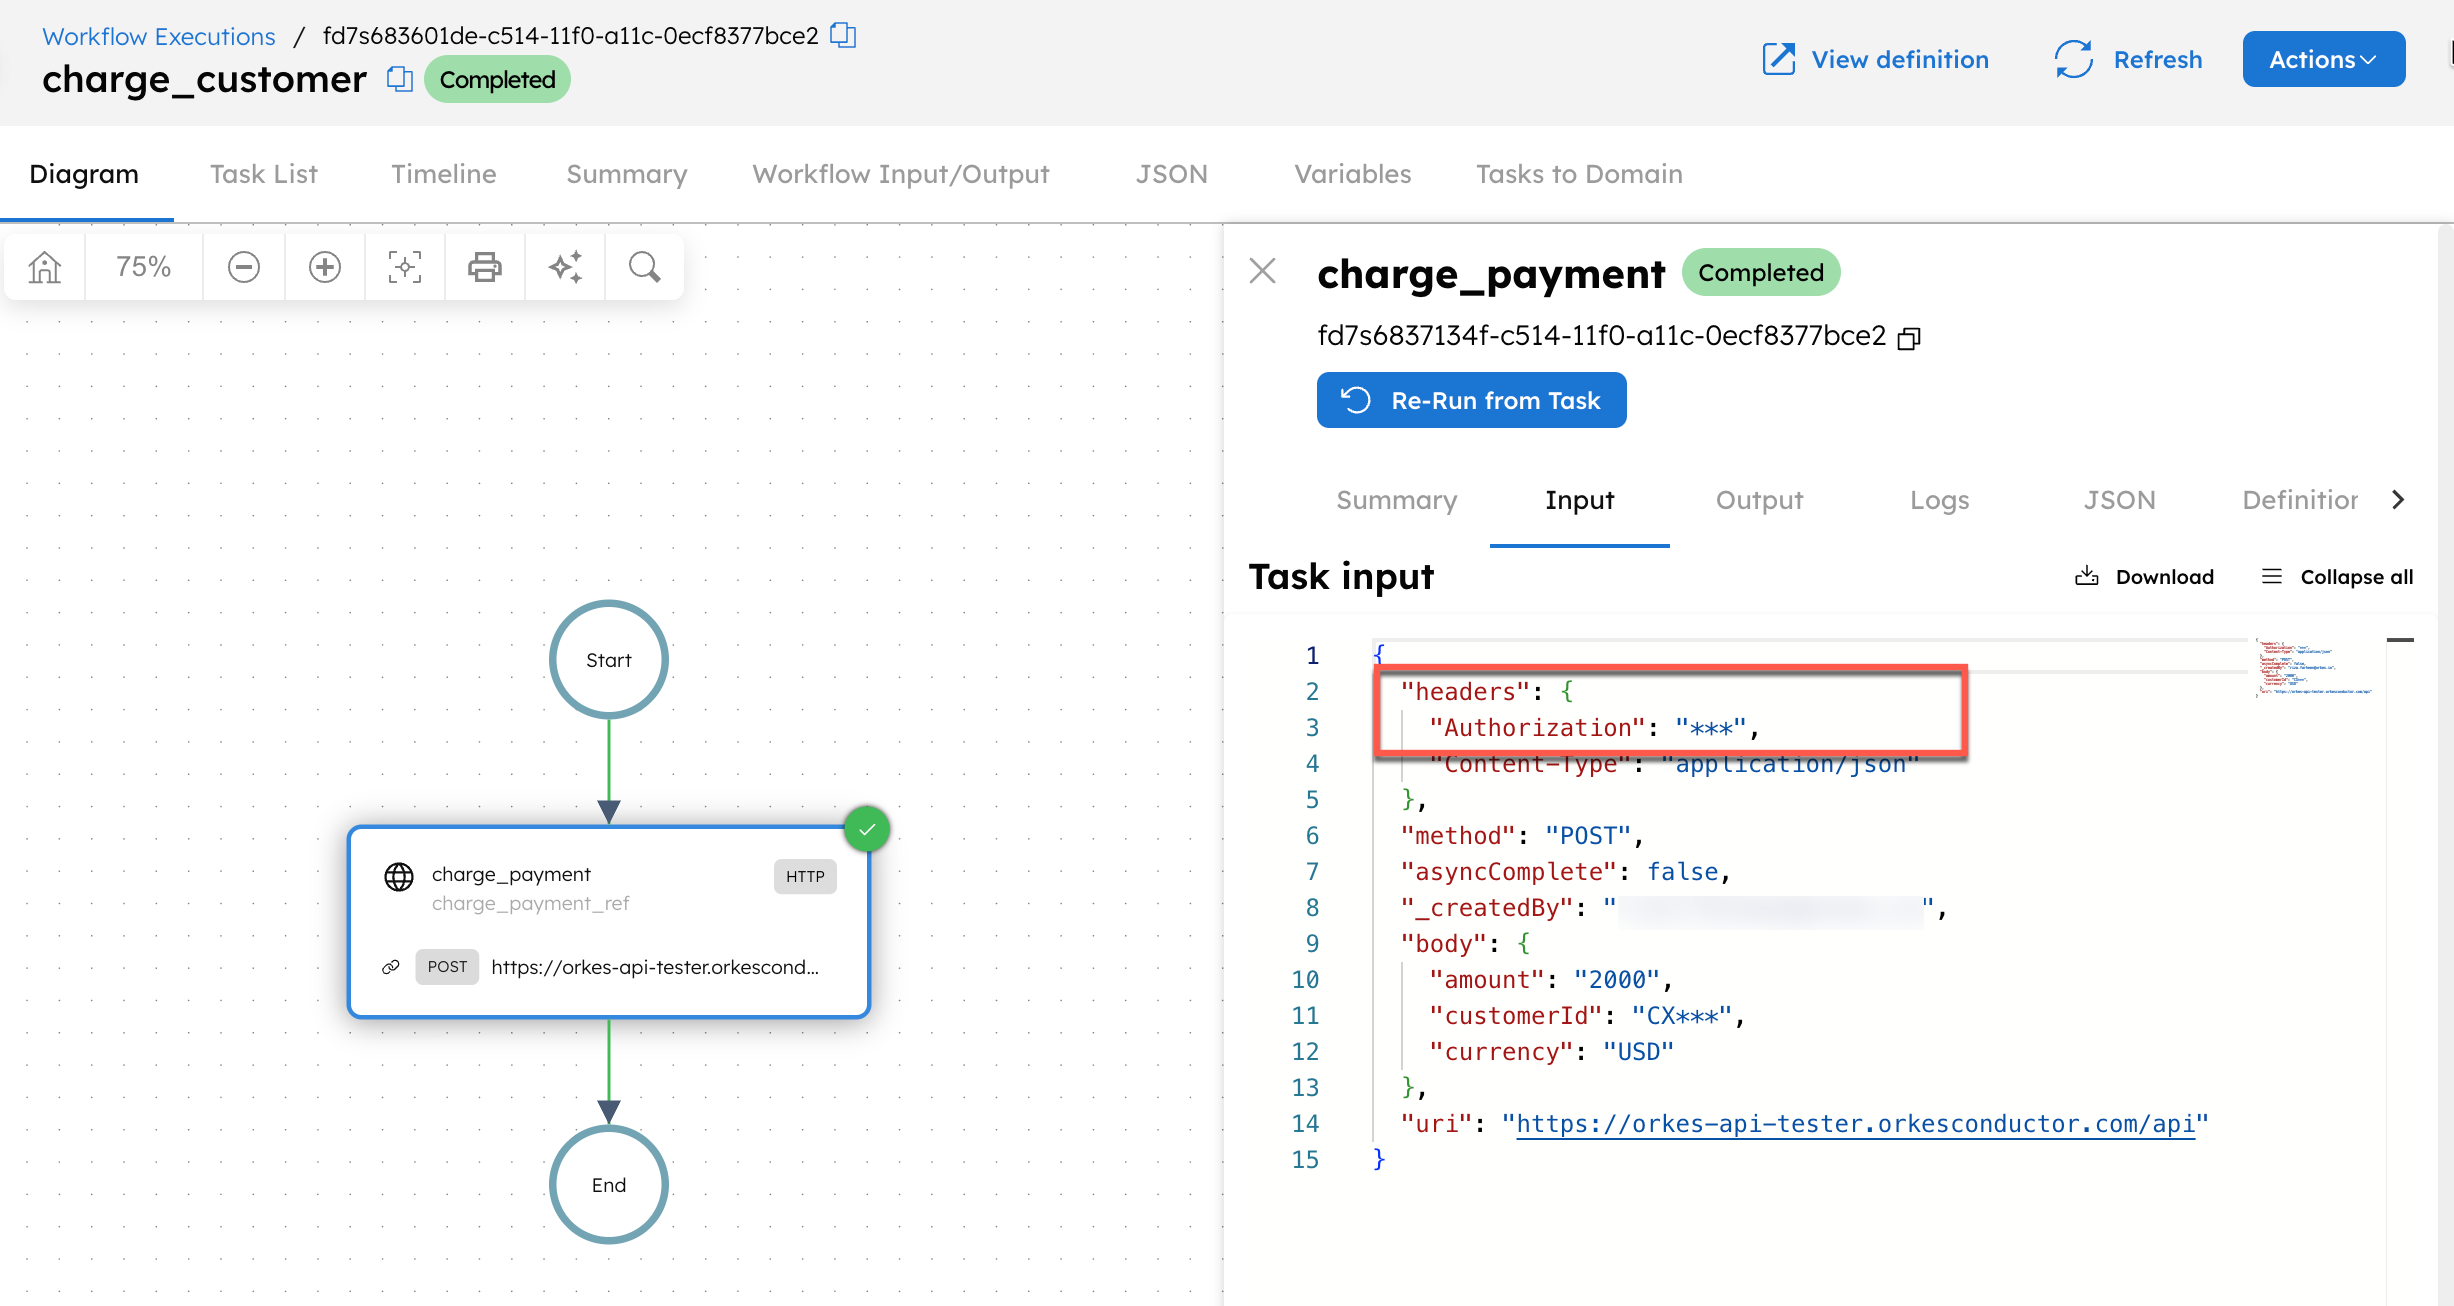
Task: Zoom in the diagram with plus icon
Action: pyautogui.click(x=324, y=267)
